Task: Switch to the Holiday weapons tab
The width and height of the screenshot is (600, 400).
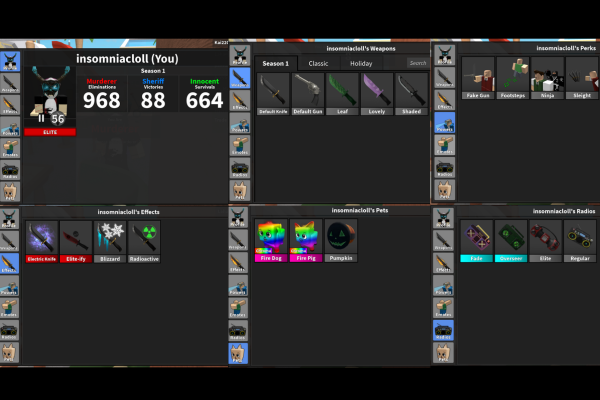Action: click(x=361, y=64)
